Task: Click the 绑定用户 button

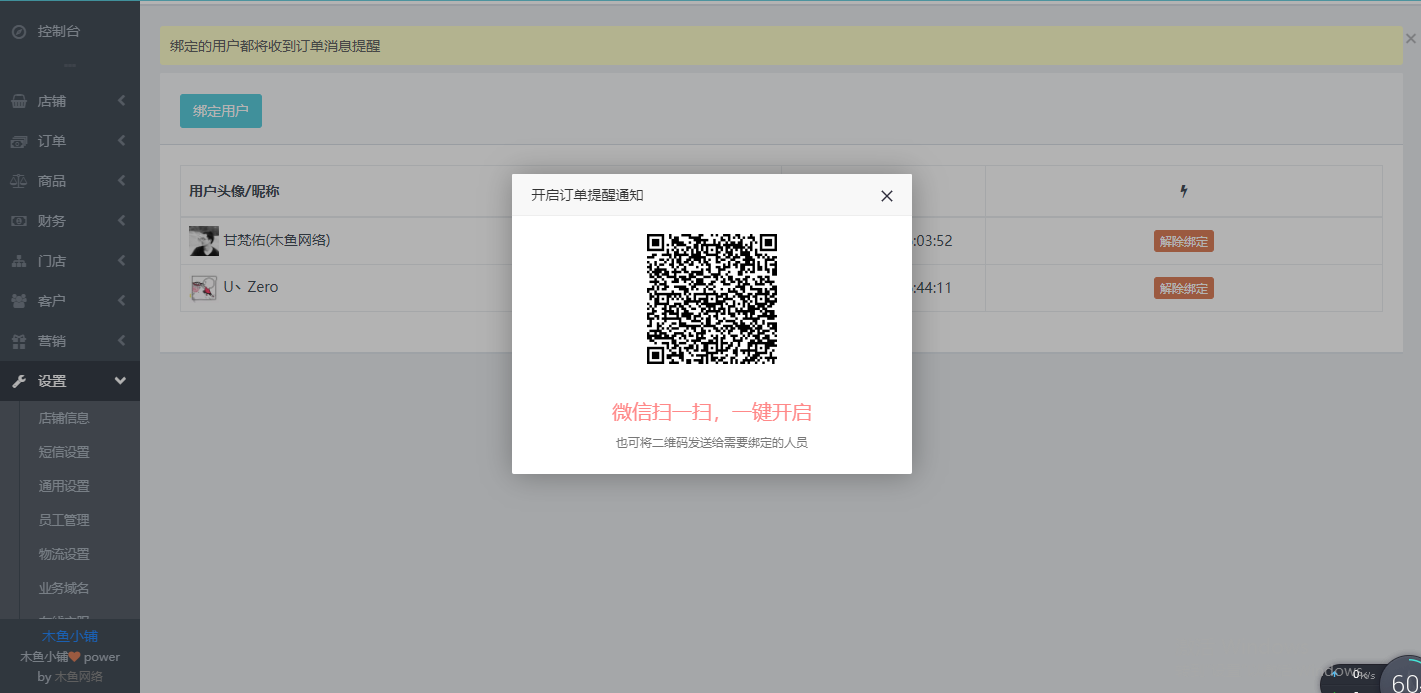Action: pos(221,111)
